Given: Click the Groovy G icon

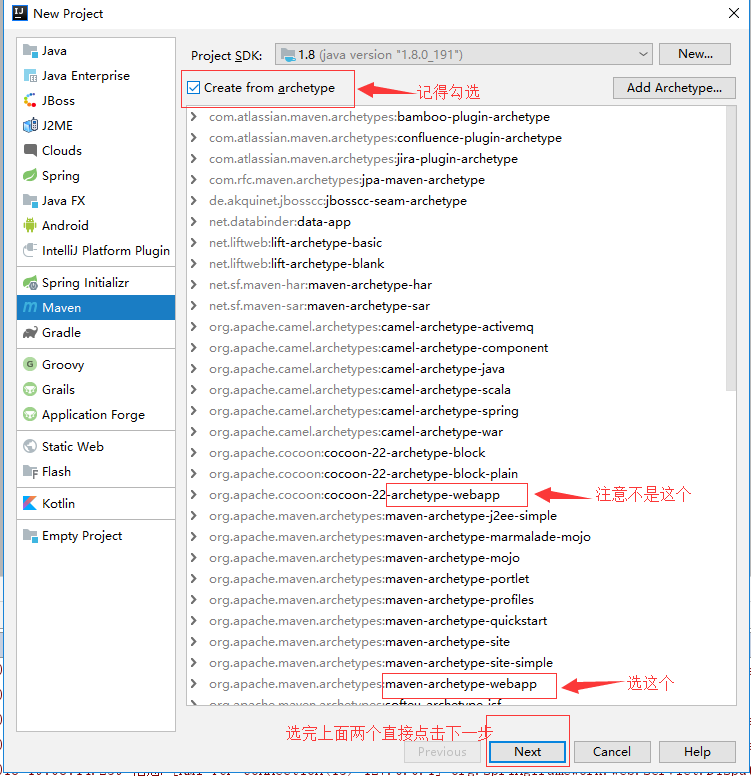Looking at the screenshot, I should [x=30, y=364].
